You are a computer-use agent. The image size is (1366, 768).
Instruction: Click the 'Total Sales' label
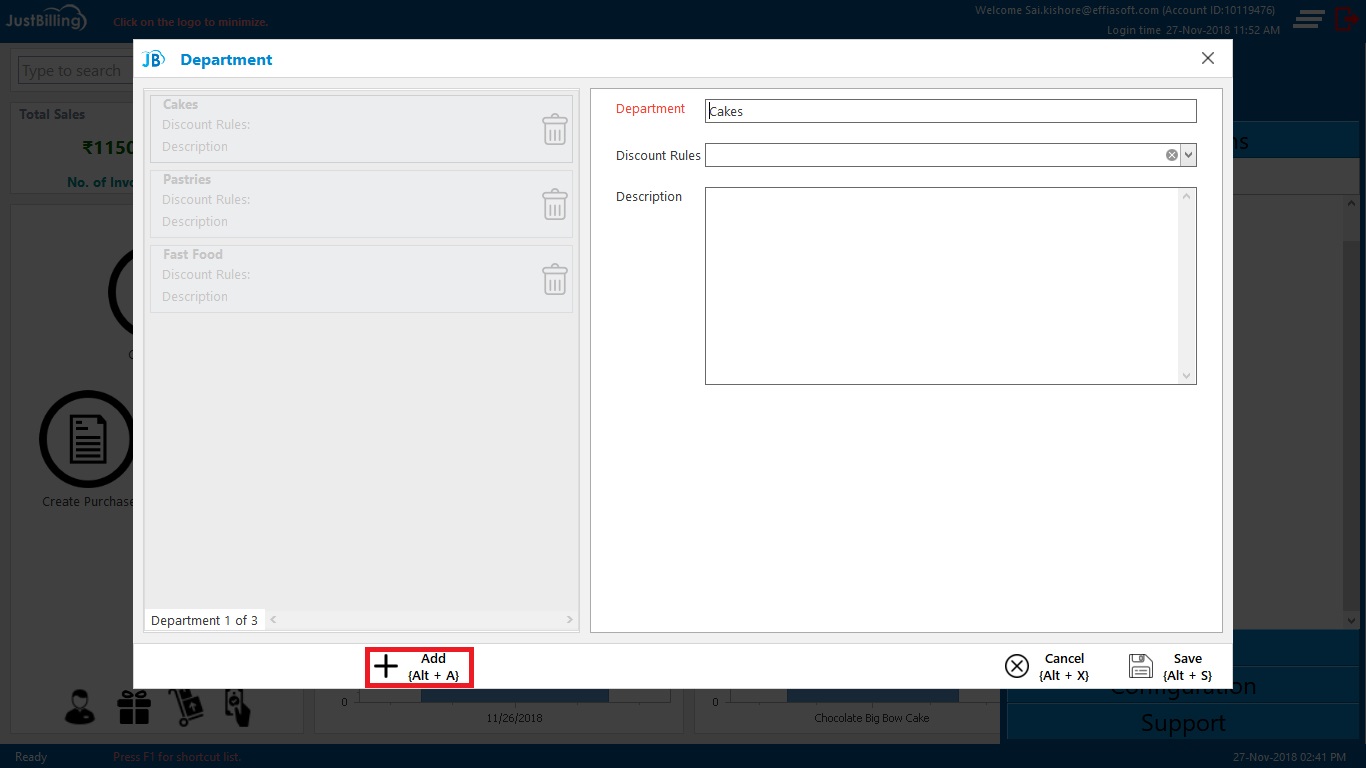pyautogui.click(x=52, y=114)
